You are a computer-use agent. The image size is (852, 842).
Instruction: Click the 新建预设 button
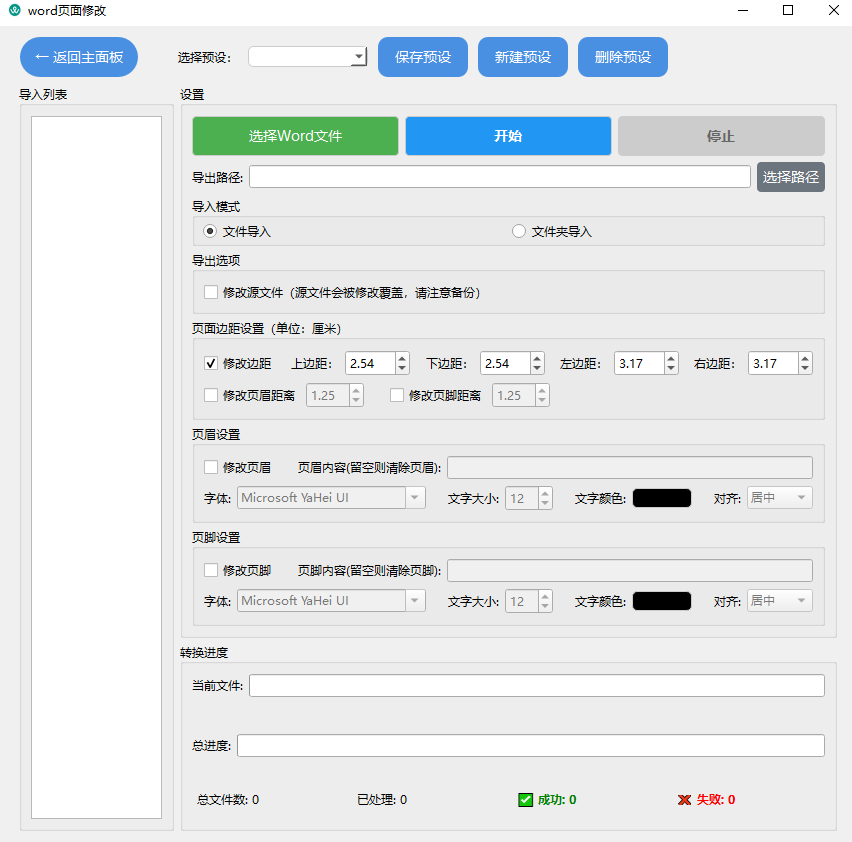tap(522, 56)
